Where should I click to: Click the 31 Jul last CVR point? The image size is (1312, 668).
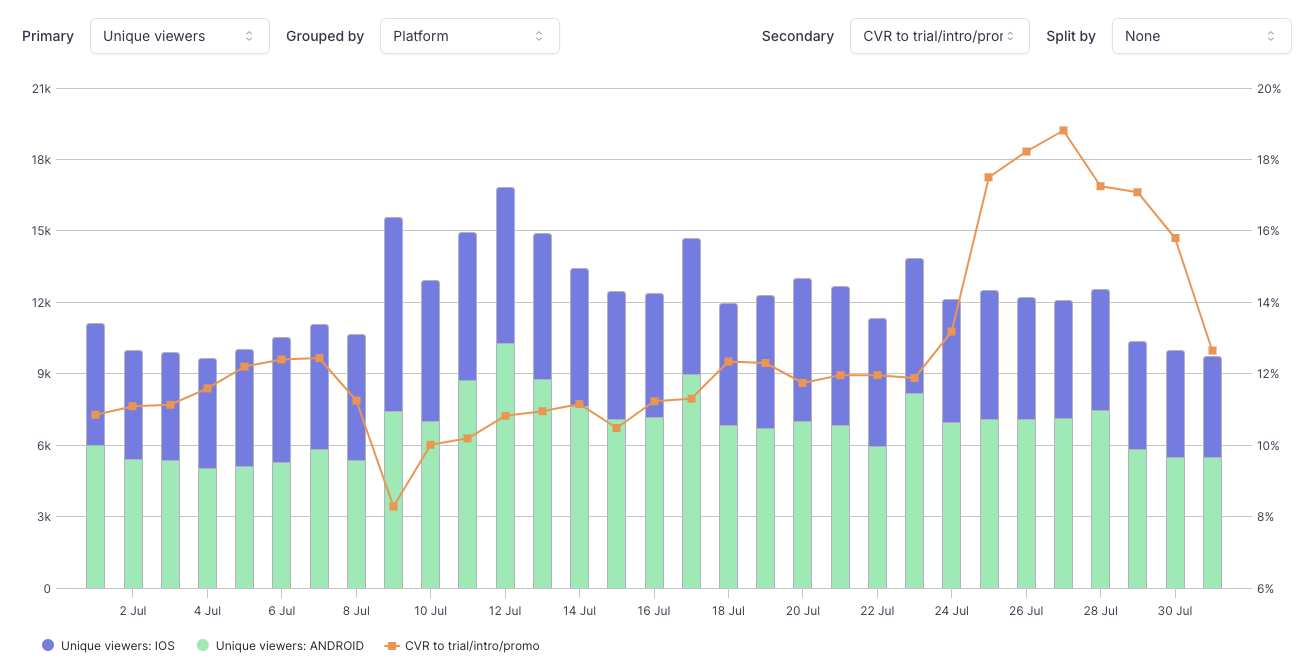1212,350
